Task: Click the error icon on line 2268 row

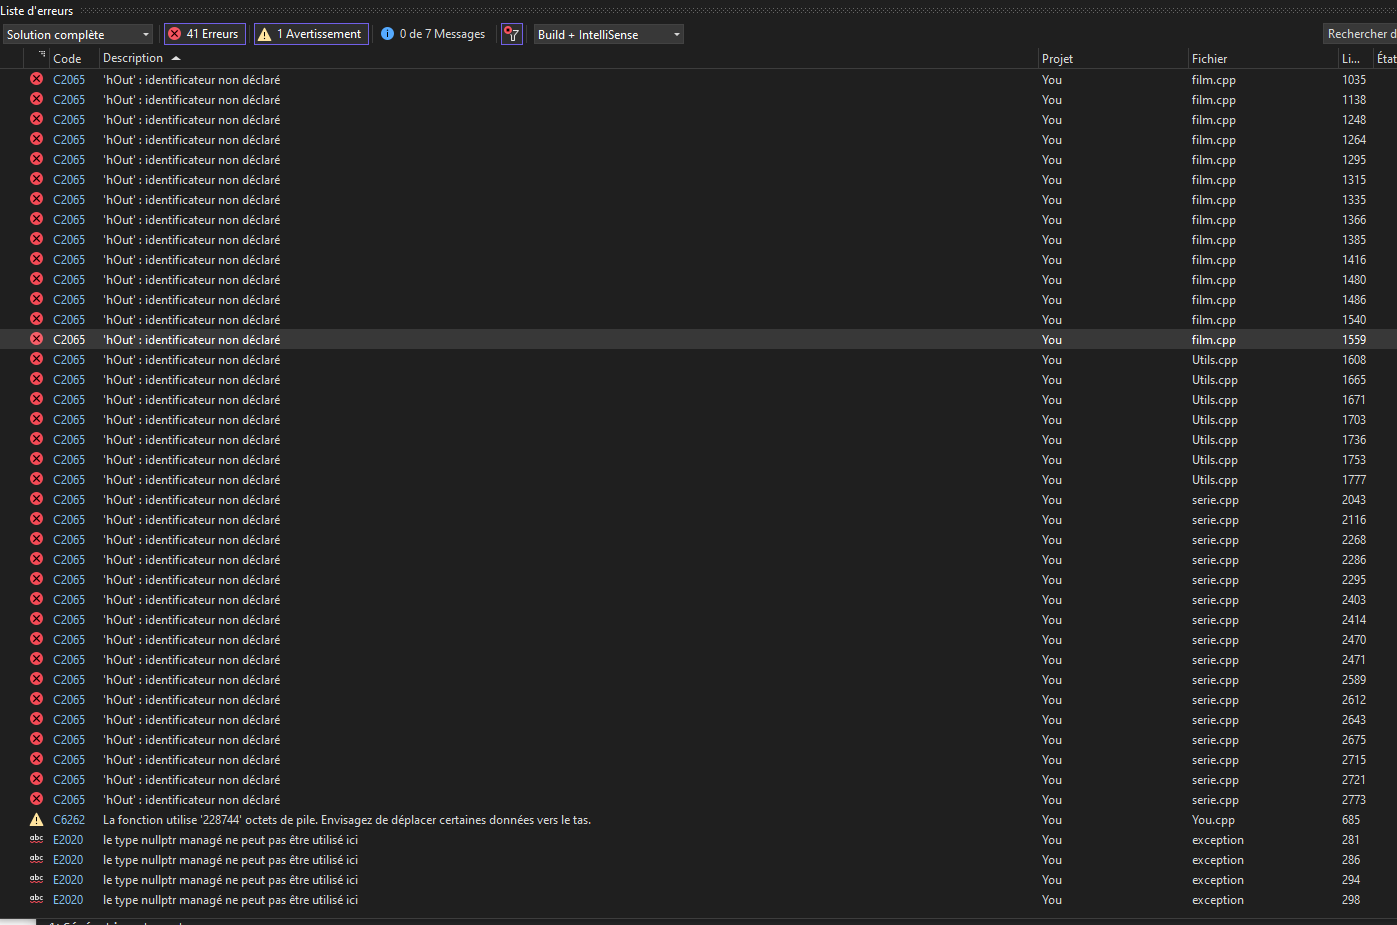Action: 37,539
